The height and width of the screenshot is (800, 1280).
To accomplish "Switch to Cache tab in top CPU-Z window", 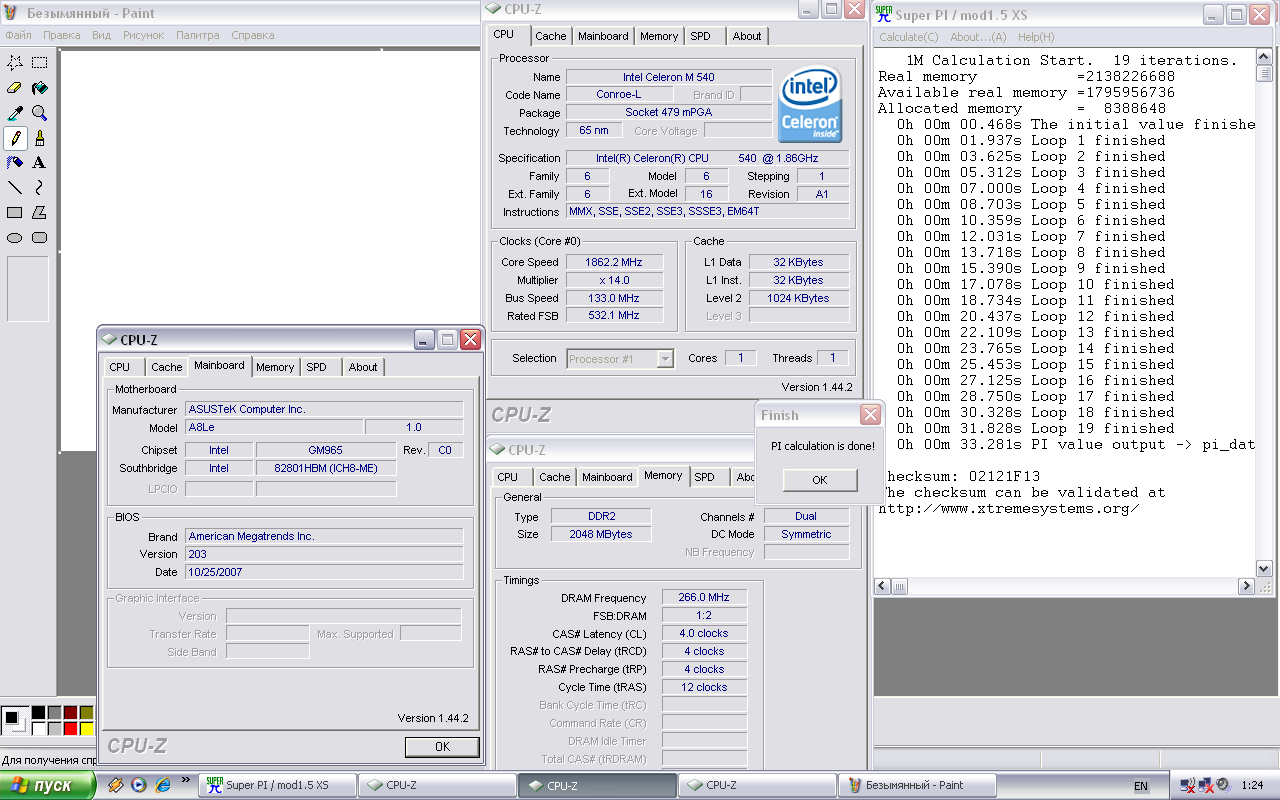I will click(x=550, y=36).
